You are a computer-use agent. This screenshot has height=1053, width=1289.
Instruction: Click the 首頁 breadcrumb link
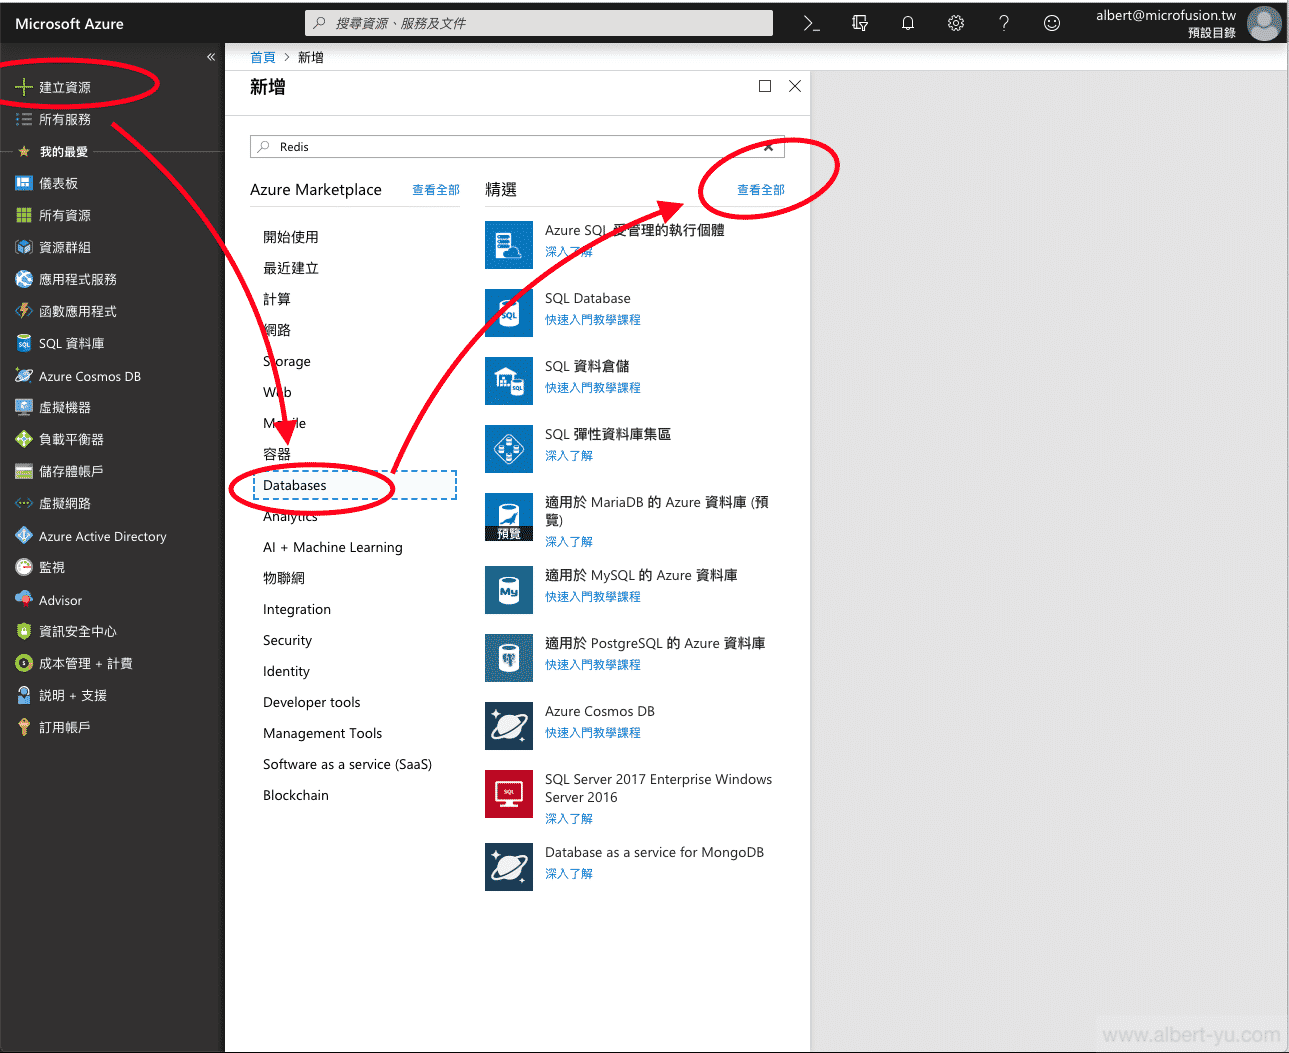(x=262, y=57)
